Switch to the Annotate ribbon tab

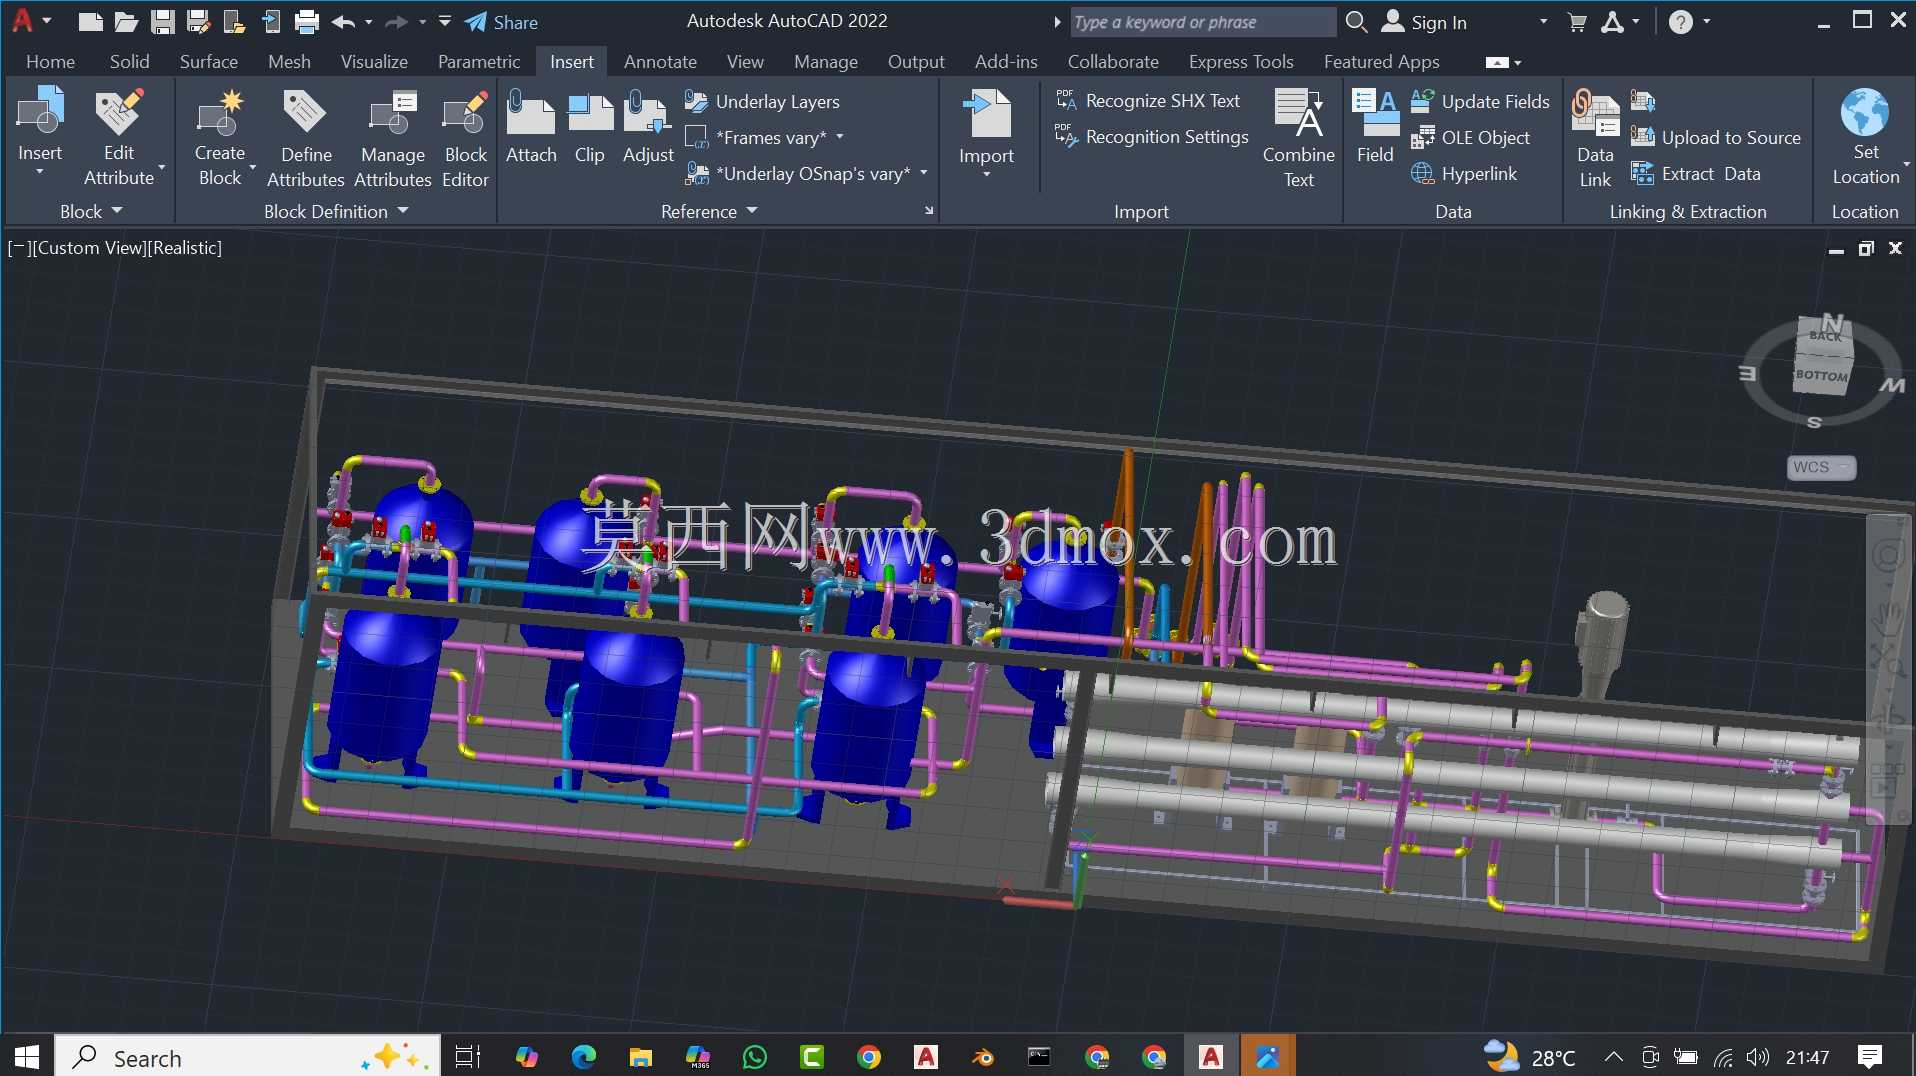pos(660,62)
